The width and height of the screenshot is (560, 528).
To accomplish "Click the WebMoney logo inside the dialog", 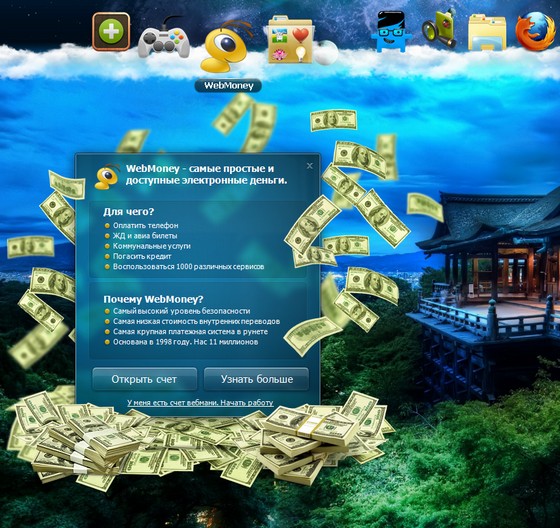I will (107, 176).
